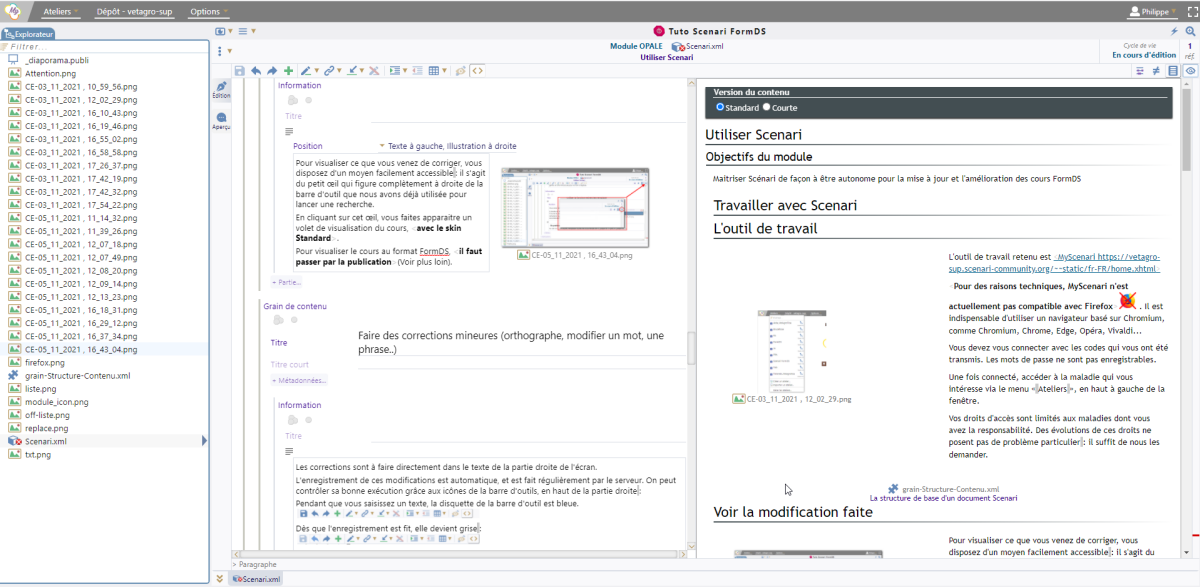This screenshot has width=1200, height=587.
Task: Click the increase indent list icon
Action: pos(395,71)
